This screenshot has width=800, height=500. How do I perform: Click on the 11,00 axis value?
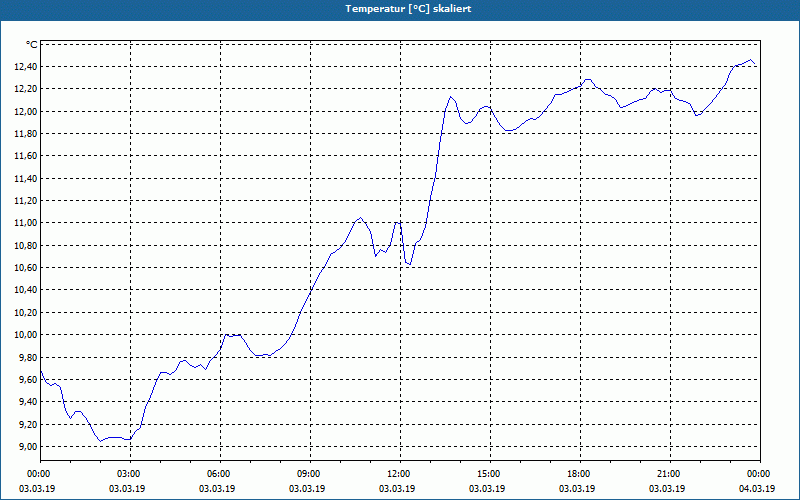click(x=26, y=223)
